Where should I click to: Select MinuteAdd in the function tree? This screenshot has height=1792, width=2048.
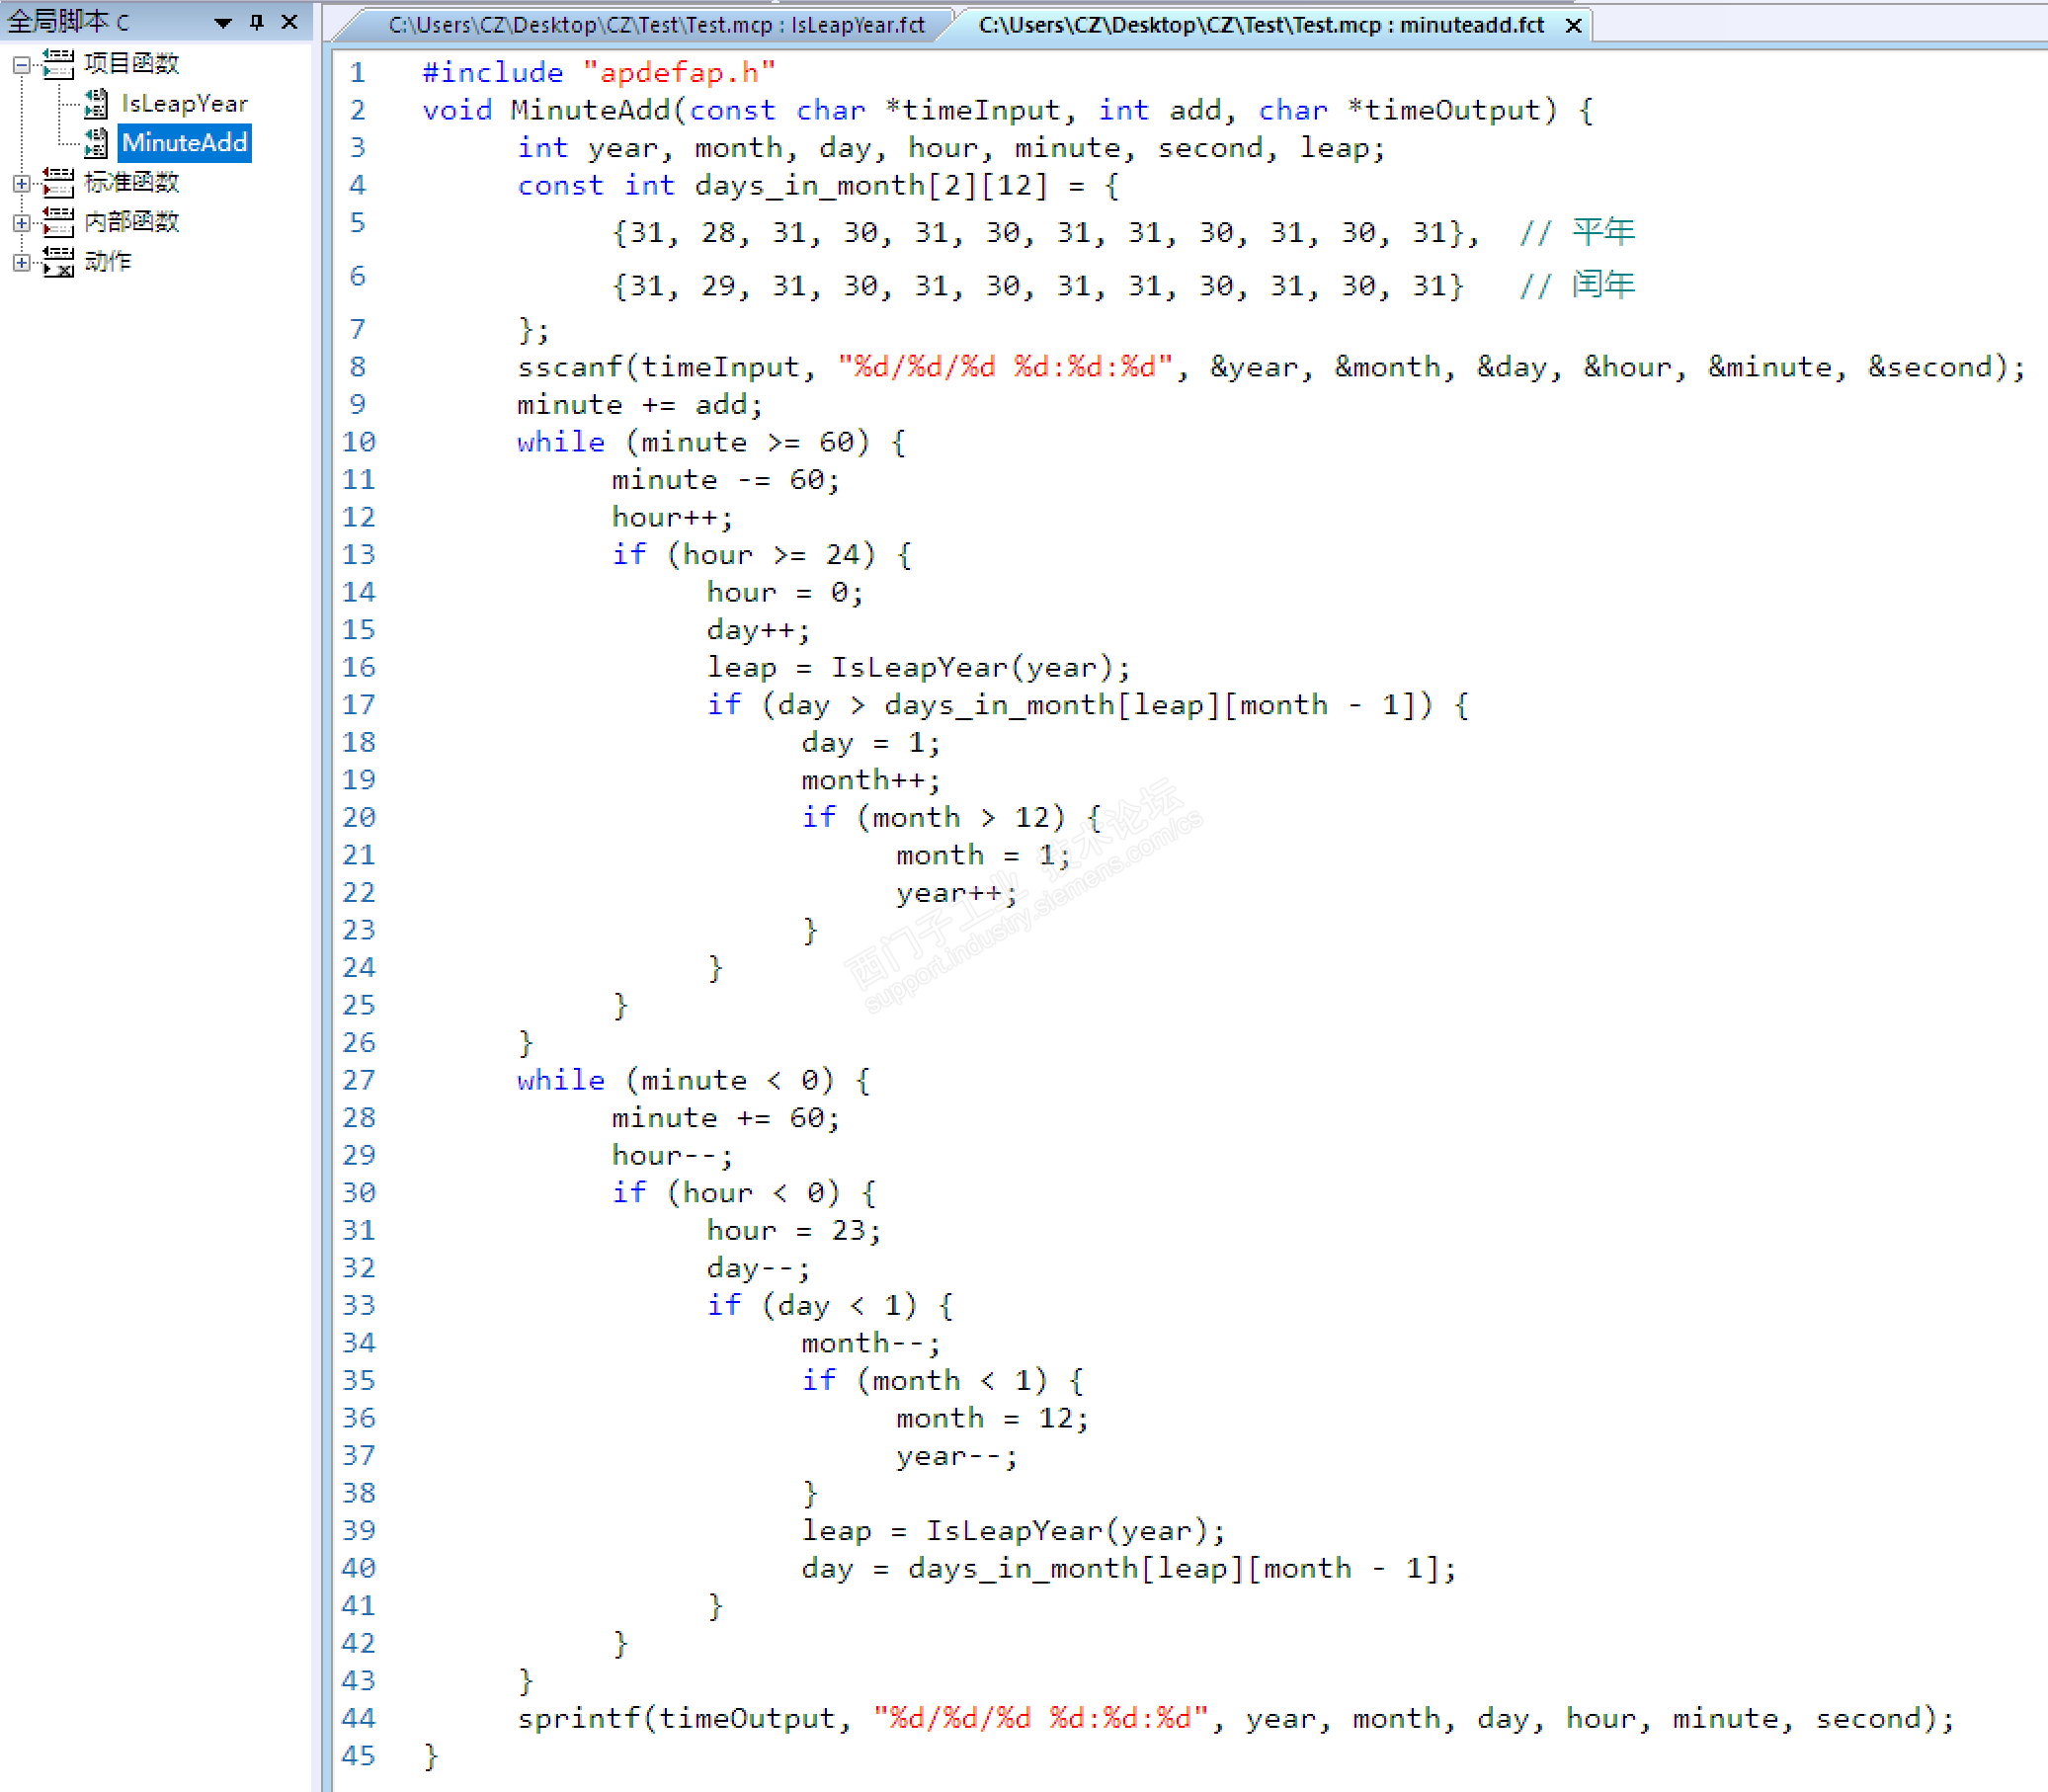click(x=184, y=143)
